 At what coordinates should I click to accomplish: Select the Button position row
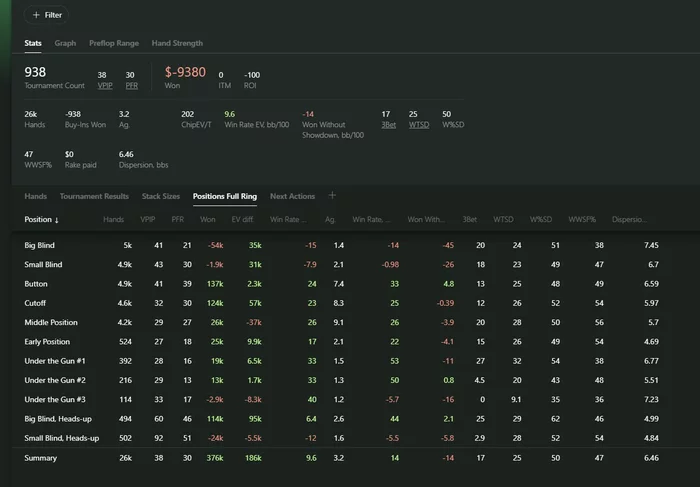pos(36,284)
